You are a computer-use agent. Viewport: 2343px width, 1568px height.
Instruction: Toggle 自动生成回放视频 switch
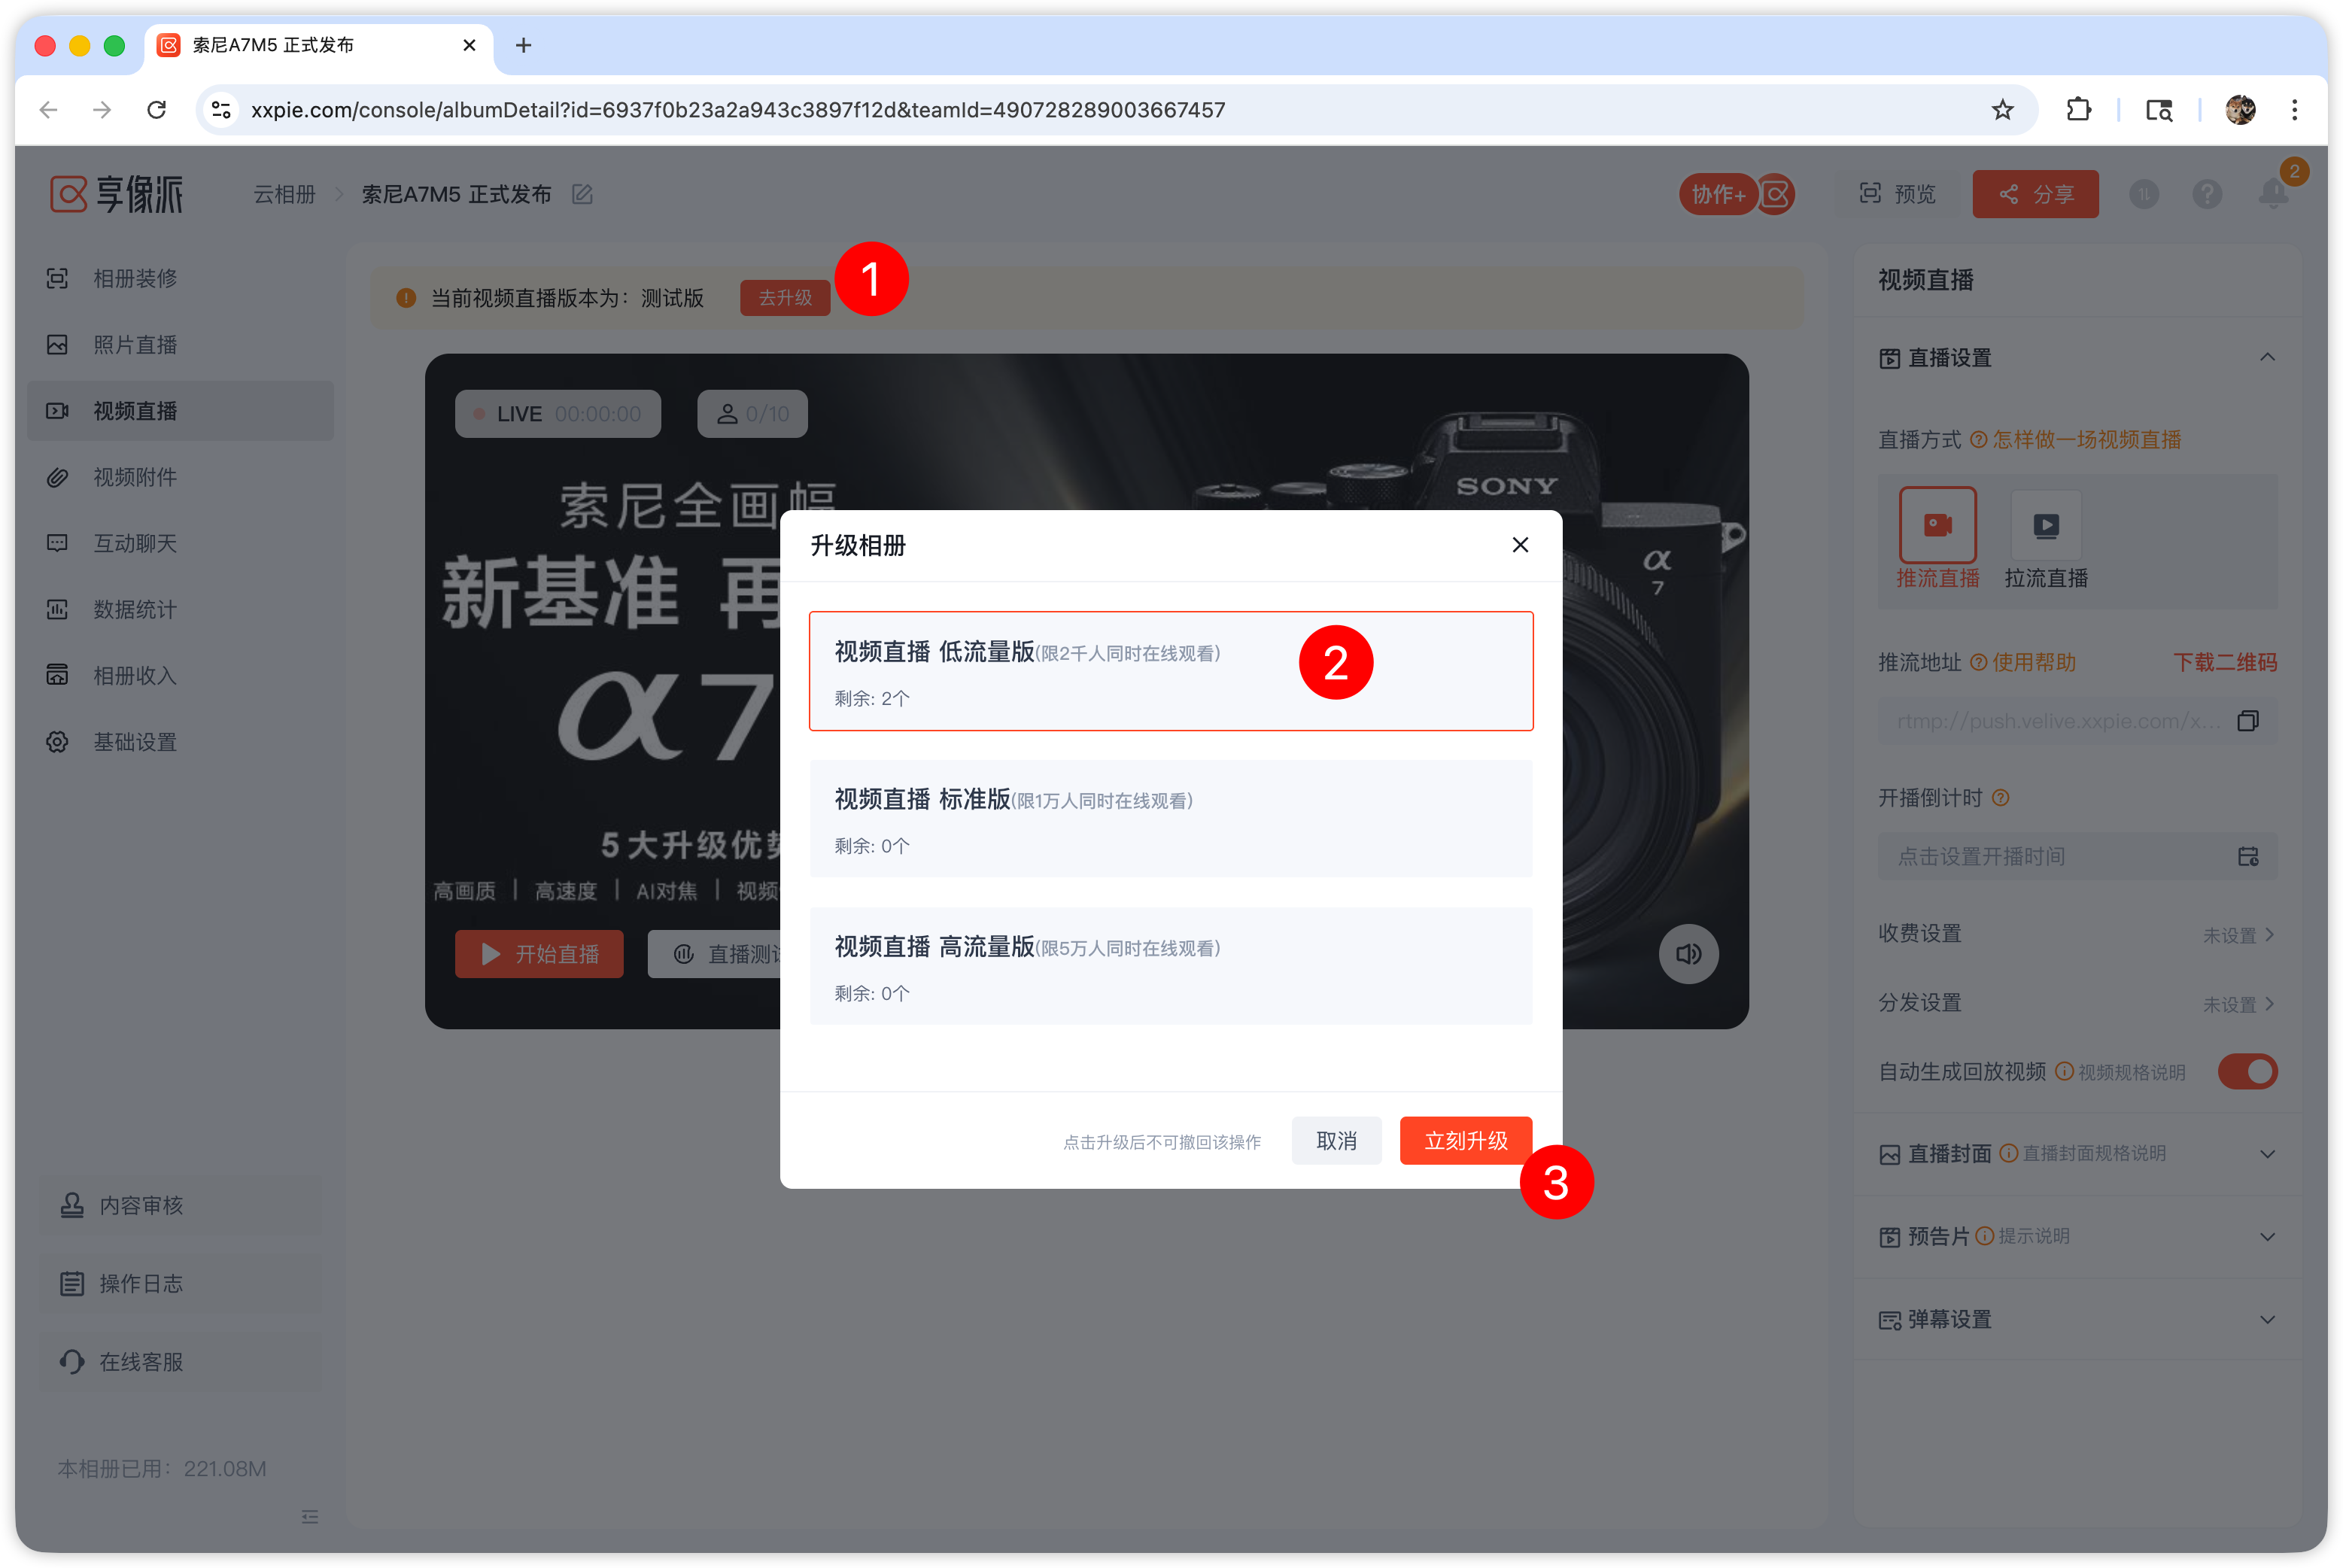click(x=2246, y=1071)
